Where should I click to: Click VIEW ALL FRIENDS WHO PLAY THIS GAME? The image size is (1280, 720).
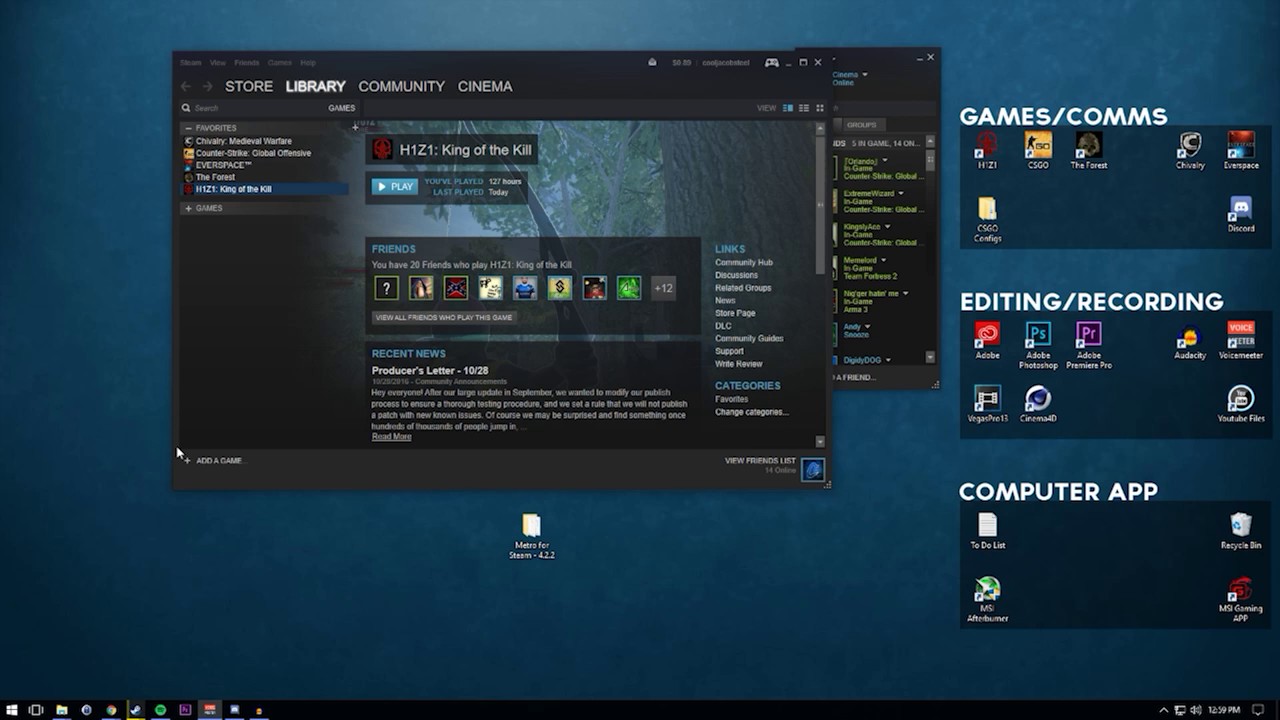click(x=444, y=317)
